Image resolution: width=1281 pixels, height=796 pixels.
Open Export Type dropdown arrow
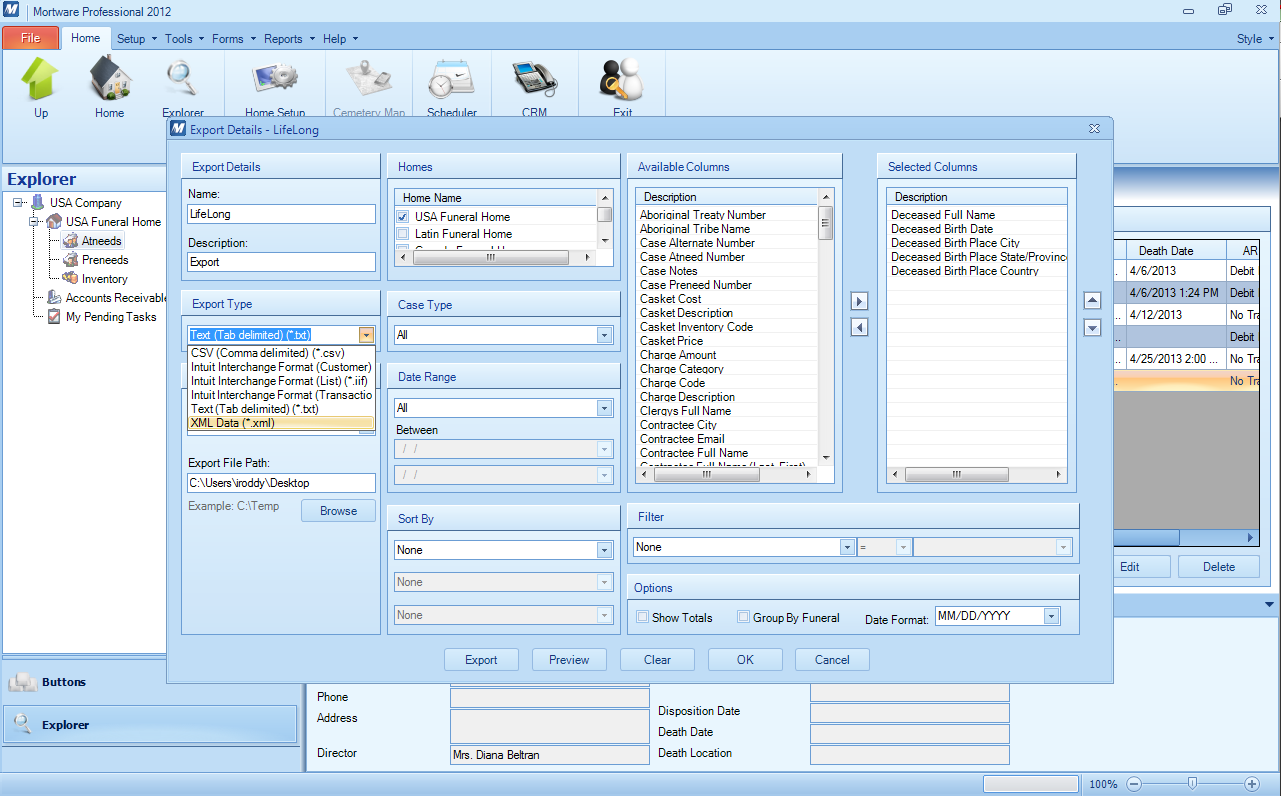click(x=367, y=335)
